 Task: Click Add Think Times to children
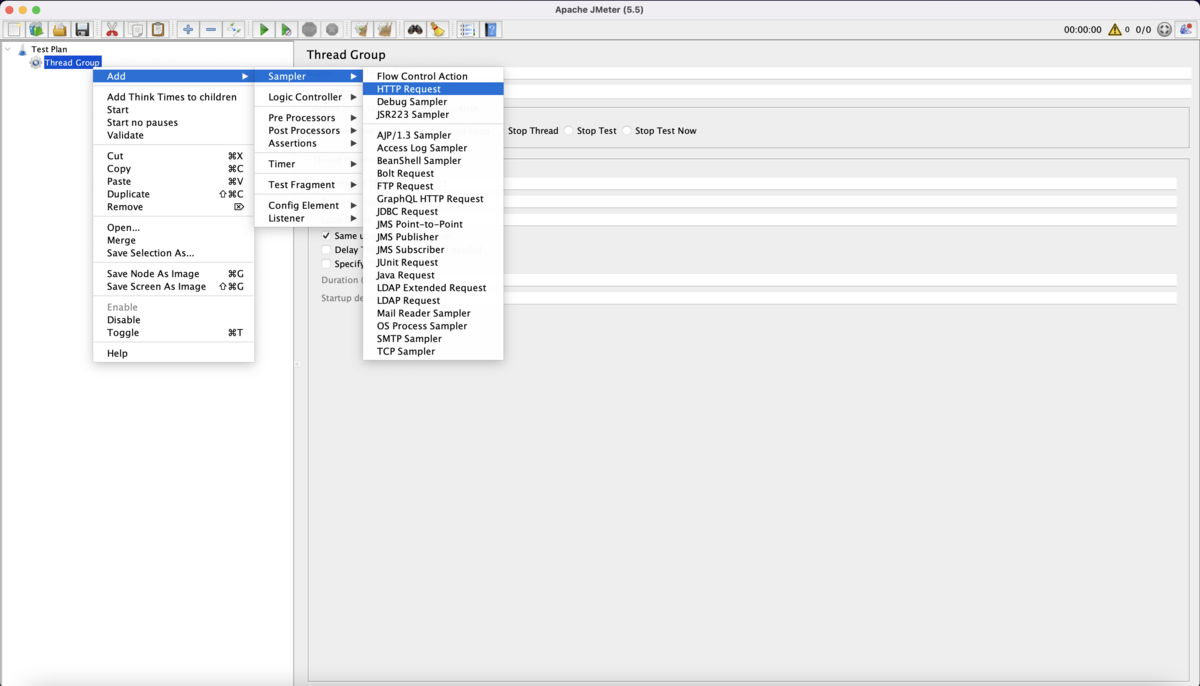(174, 97)
